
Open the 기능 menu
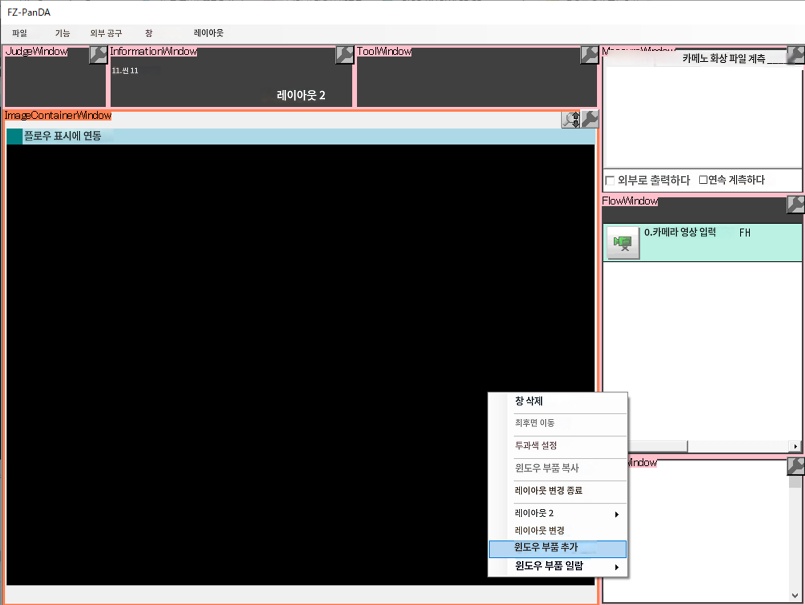[x=62, y=33]
